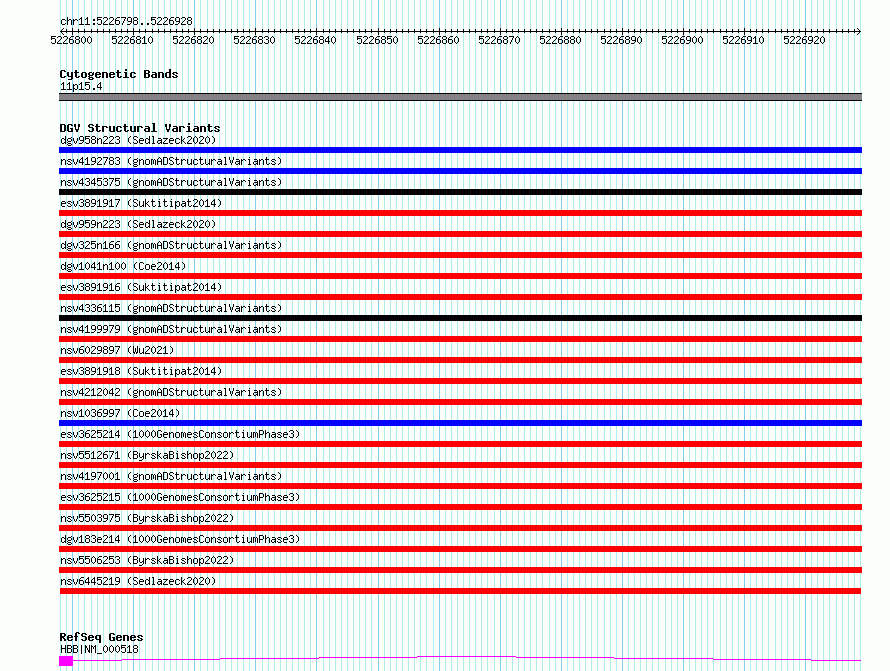Click the nsv4336115 (gnomADStructuralVariants) label
The image size is (890, 671).
pos(171,308)
